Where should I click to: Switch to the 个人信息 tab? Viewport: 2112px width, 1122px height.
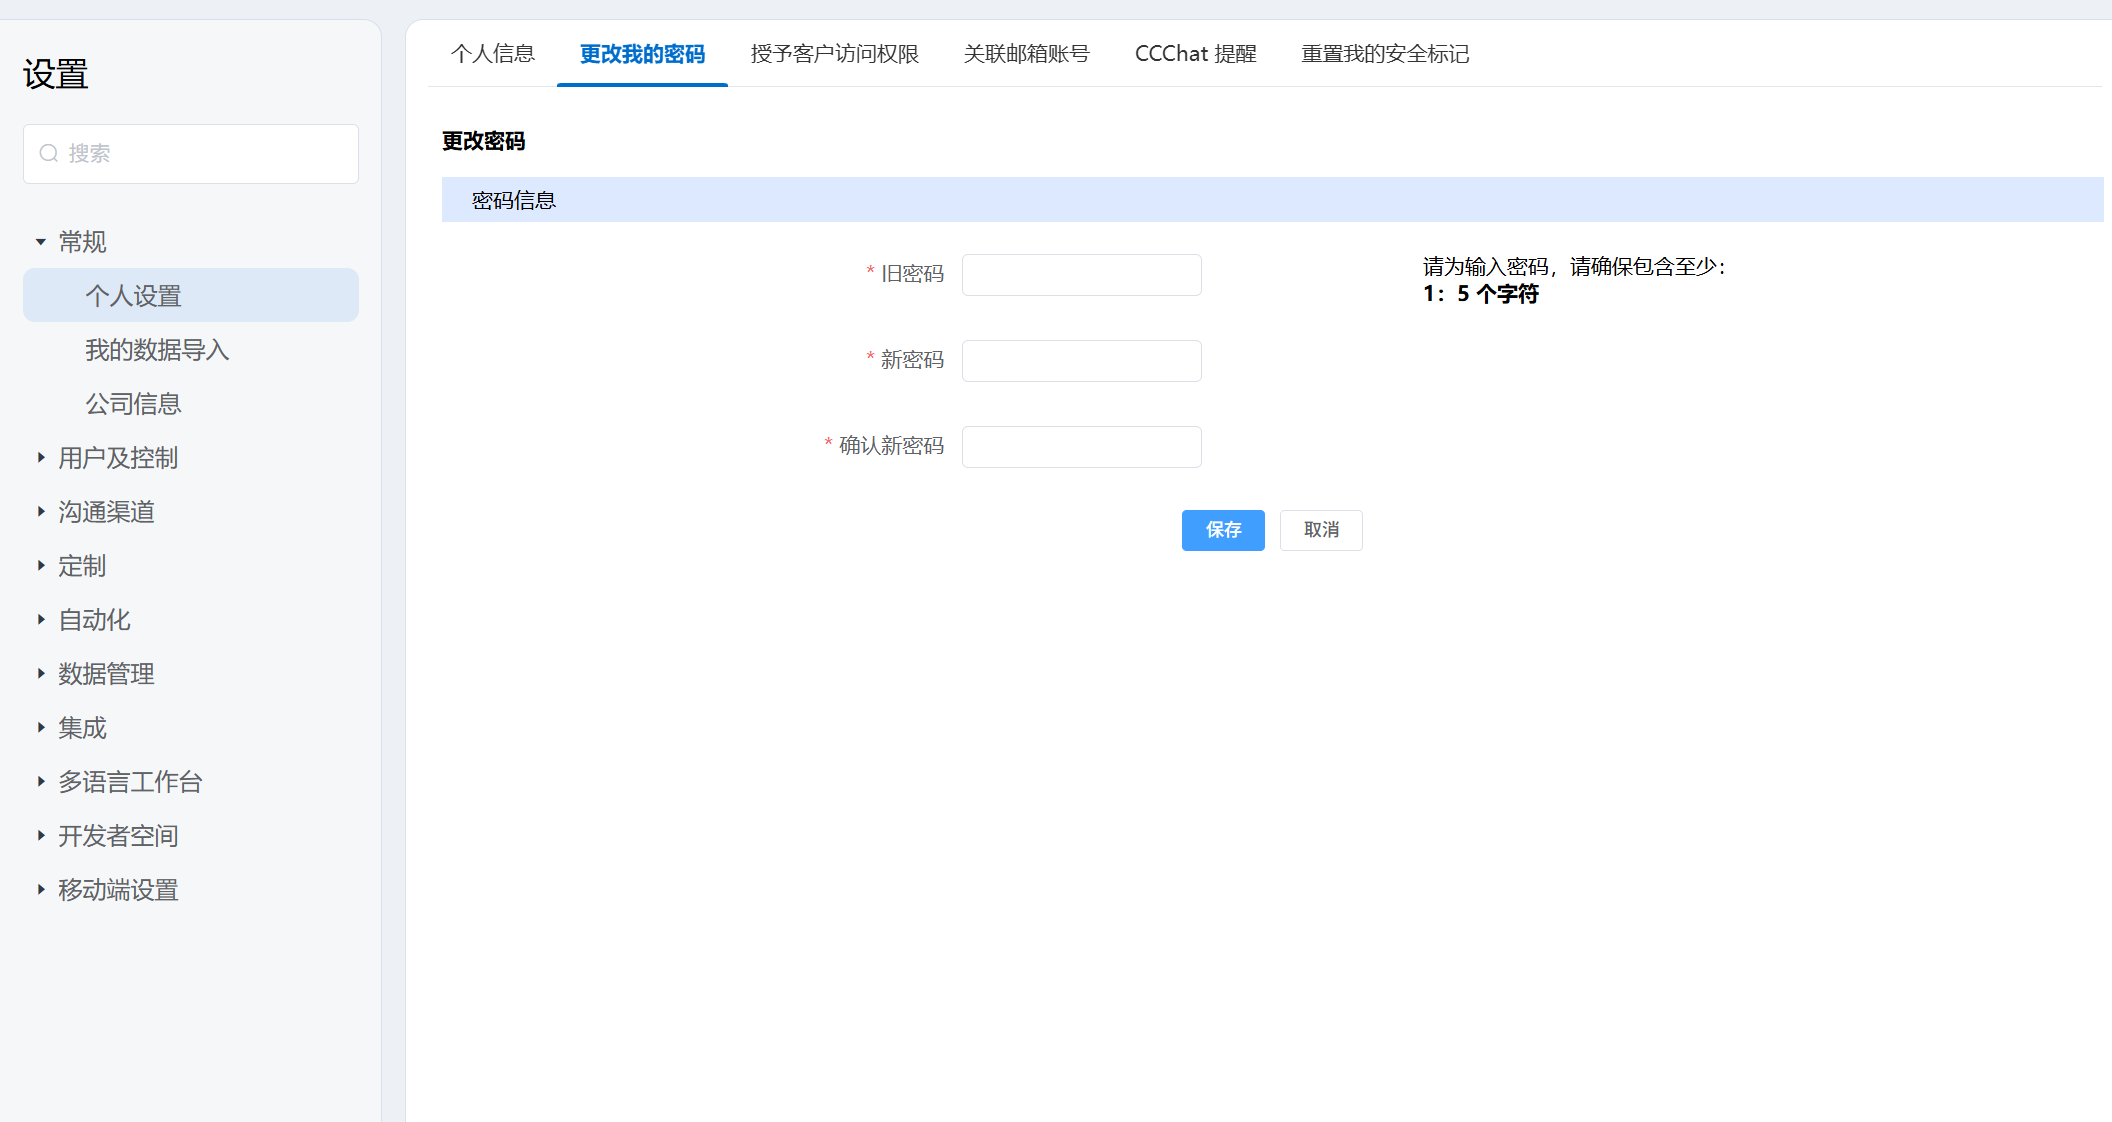(x=492, y=54)
